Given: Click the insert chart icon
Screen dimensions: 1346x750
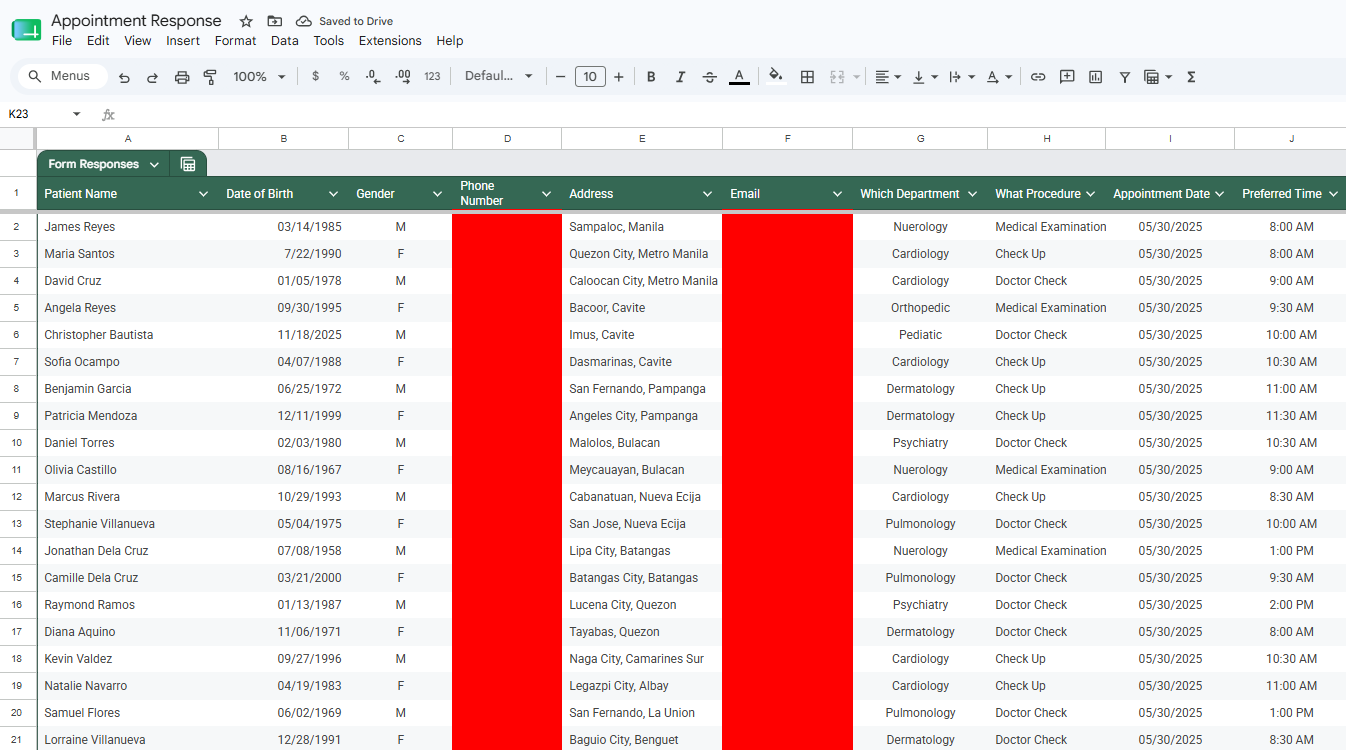Looking at the screenshot, I should point(1095,77).
